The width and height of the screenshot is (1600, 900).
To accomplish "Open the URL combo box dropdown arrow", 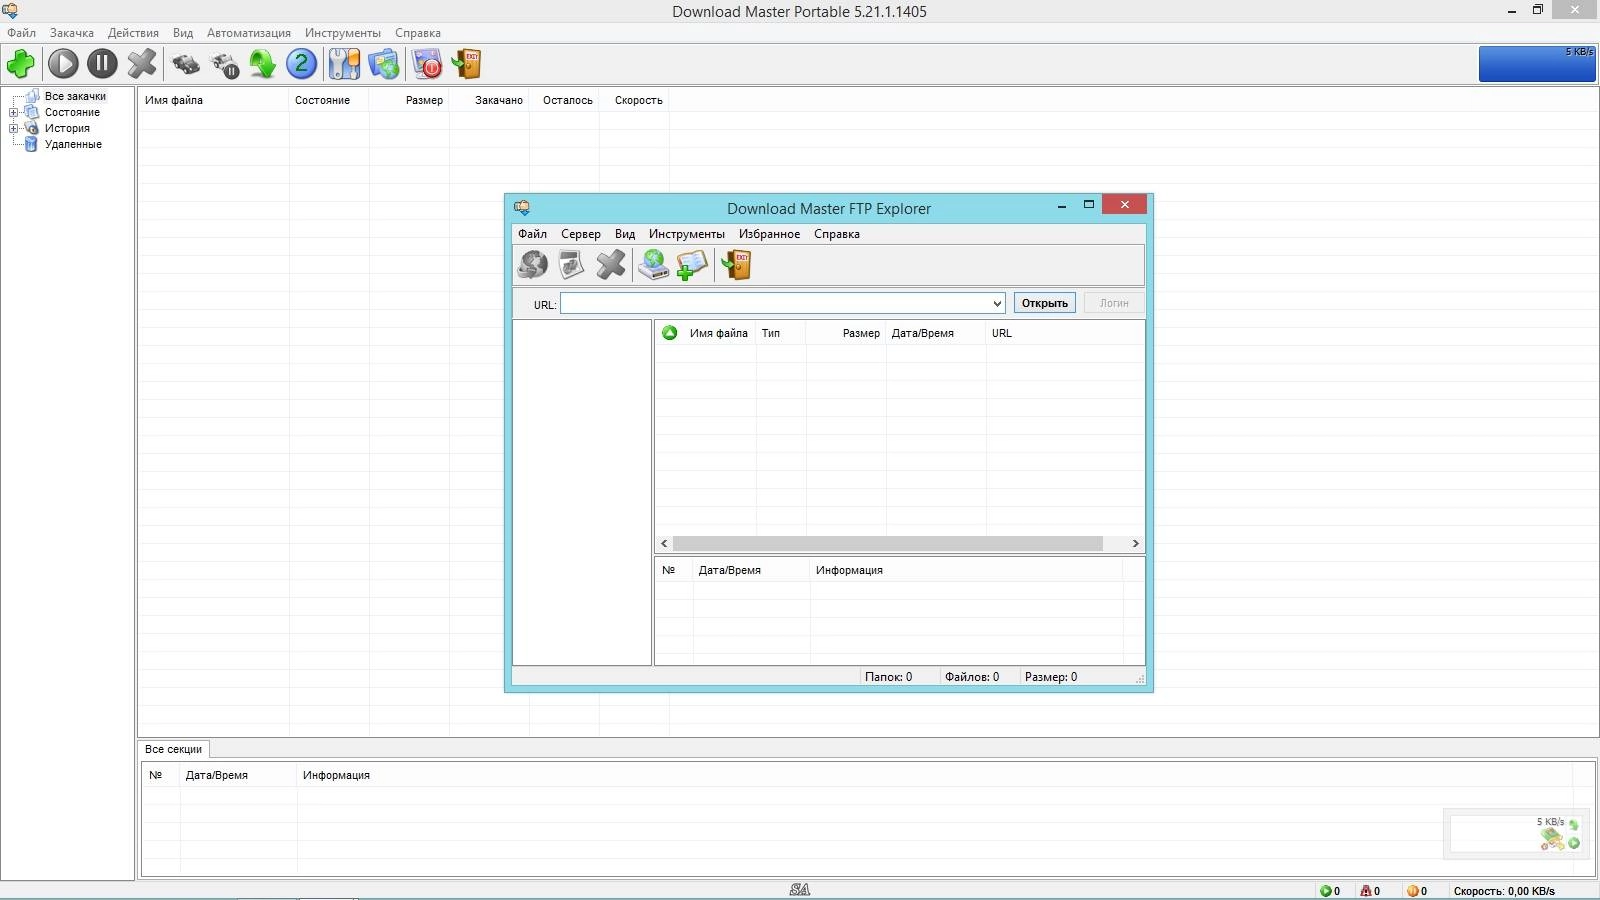I will tap(997, 304).
